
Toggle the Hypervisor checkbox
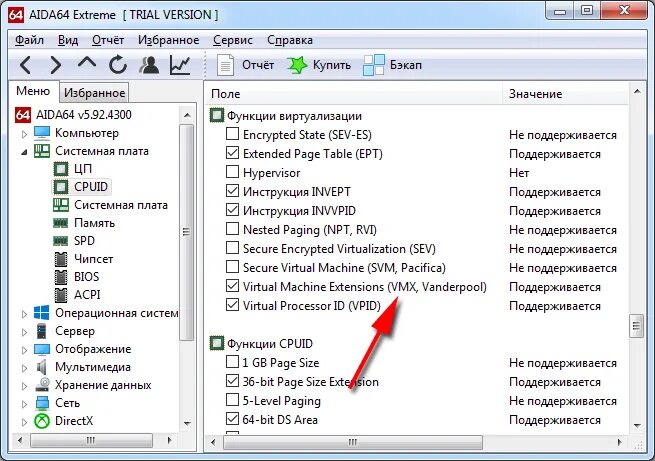[x=232, y=172]
